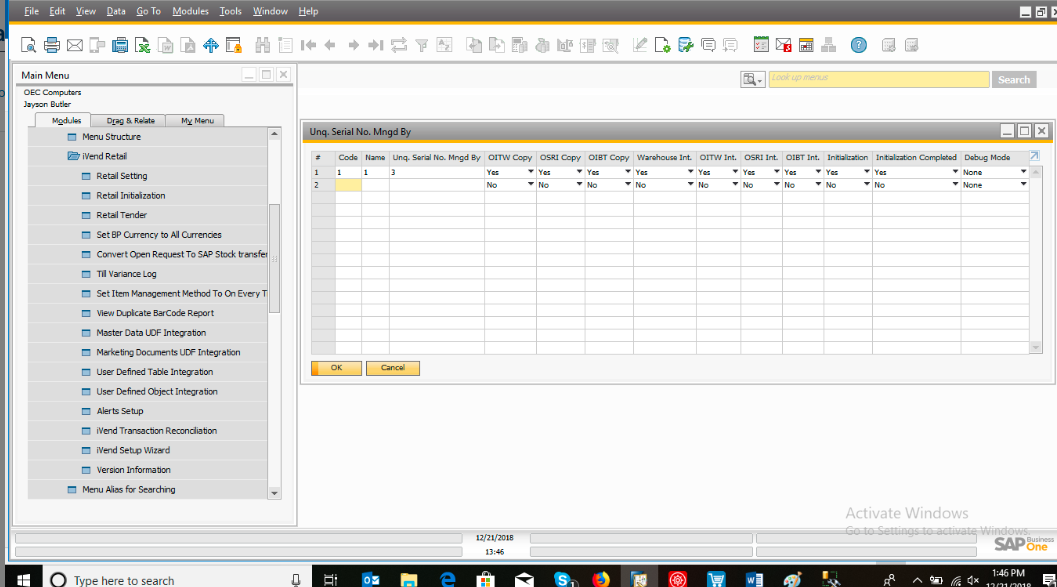
Task: Click the blue Launch Application arrows icon
Action: [x=211, y=45]
